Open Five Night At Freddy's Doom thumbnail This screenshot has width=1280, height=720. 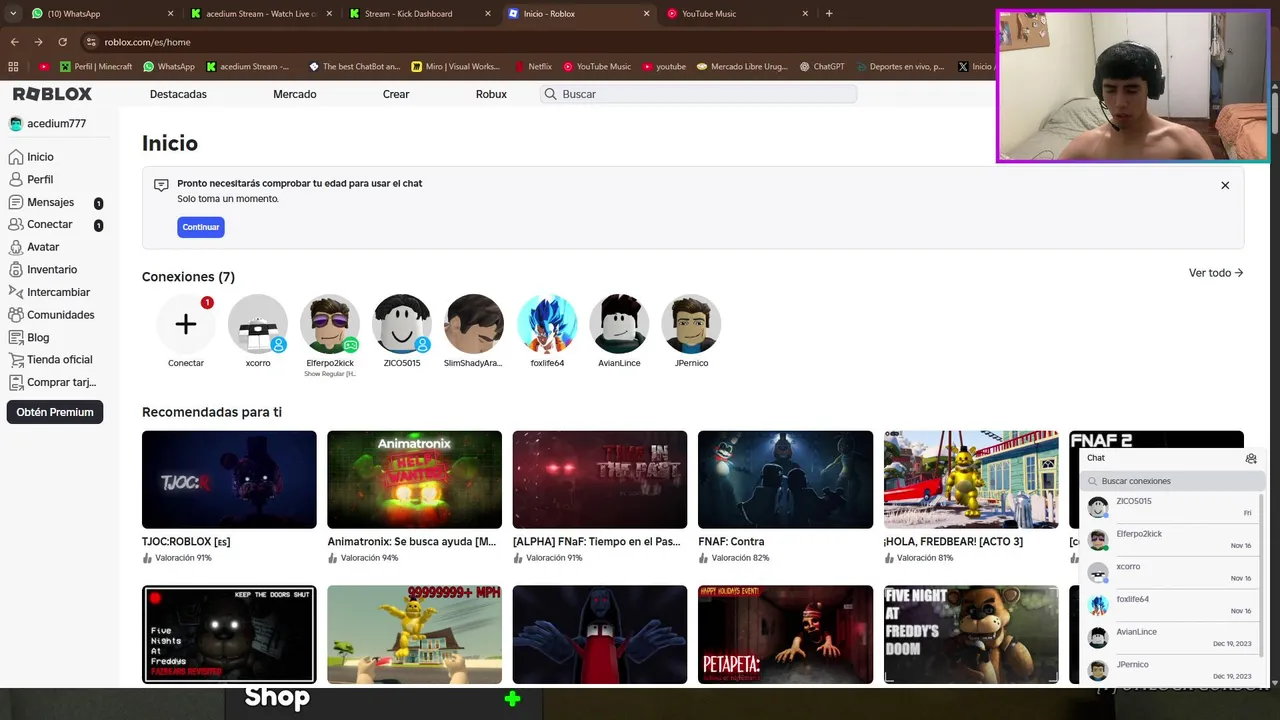click(x=971, y=634)
